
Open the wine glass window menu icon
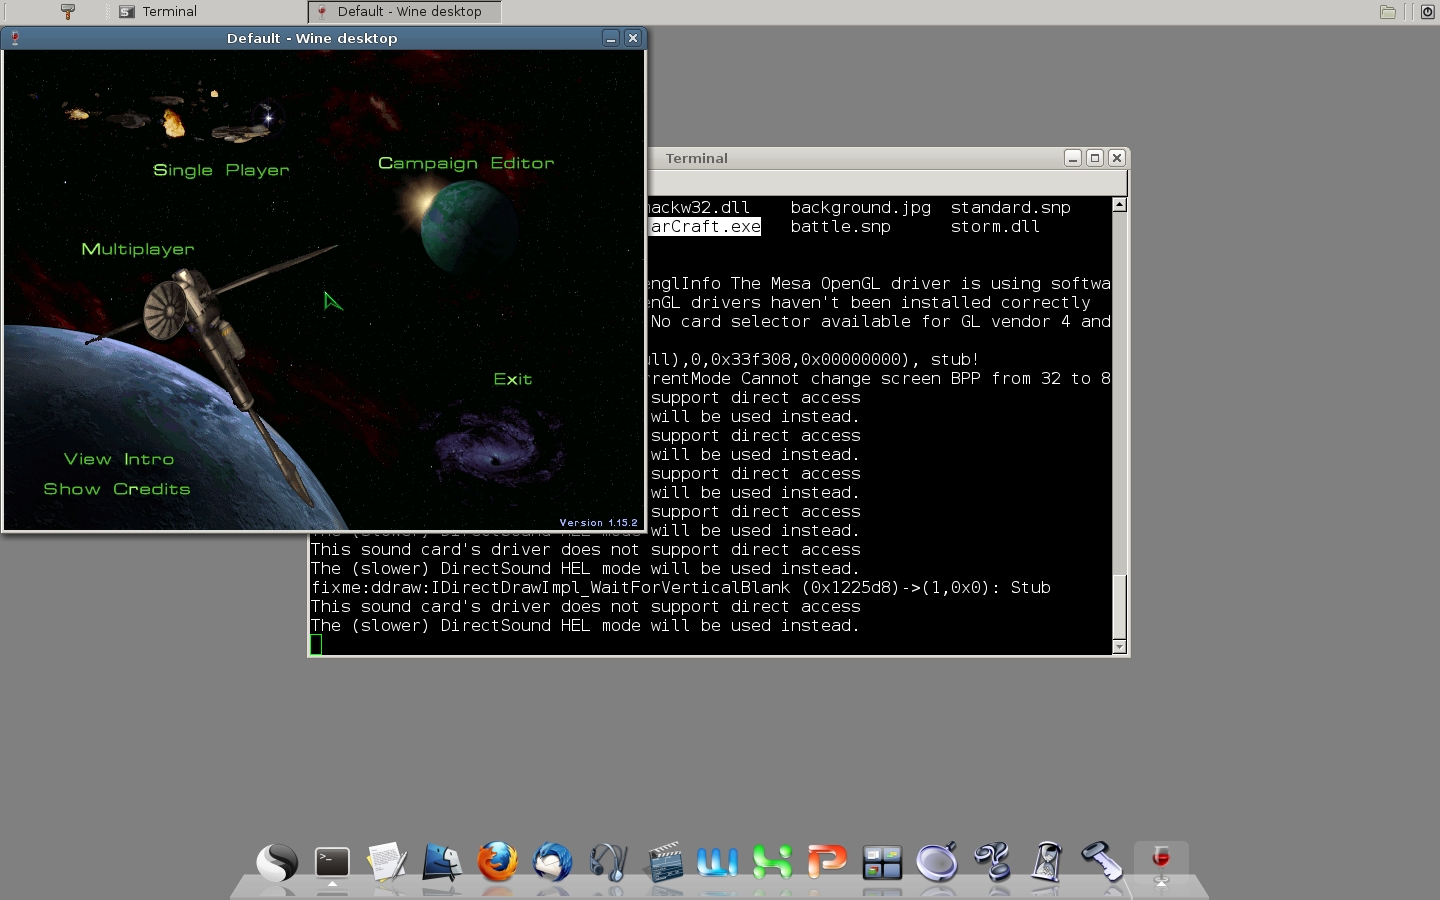(15, 38)
